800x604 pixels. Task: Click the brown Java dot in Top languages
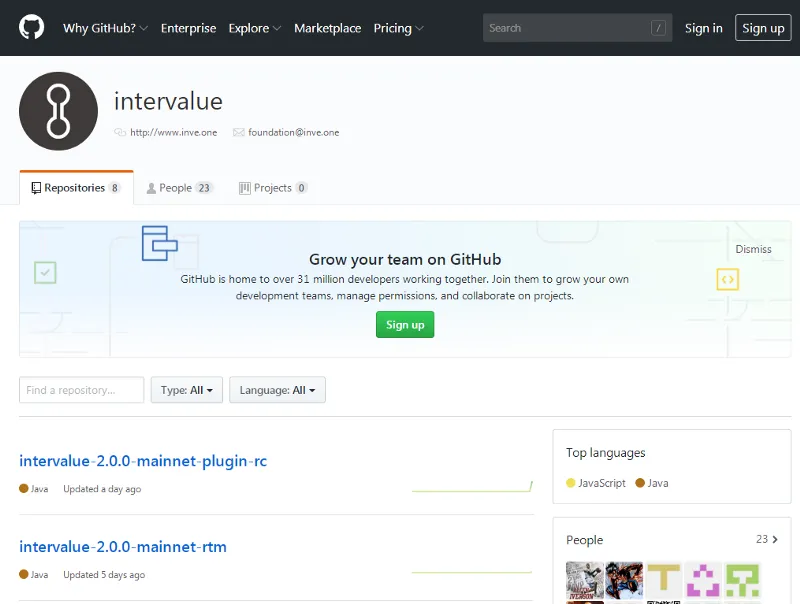click(x=640, y=483)
